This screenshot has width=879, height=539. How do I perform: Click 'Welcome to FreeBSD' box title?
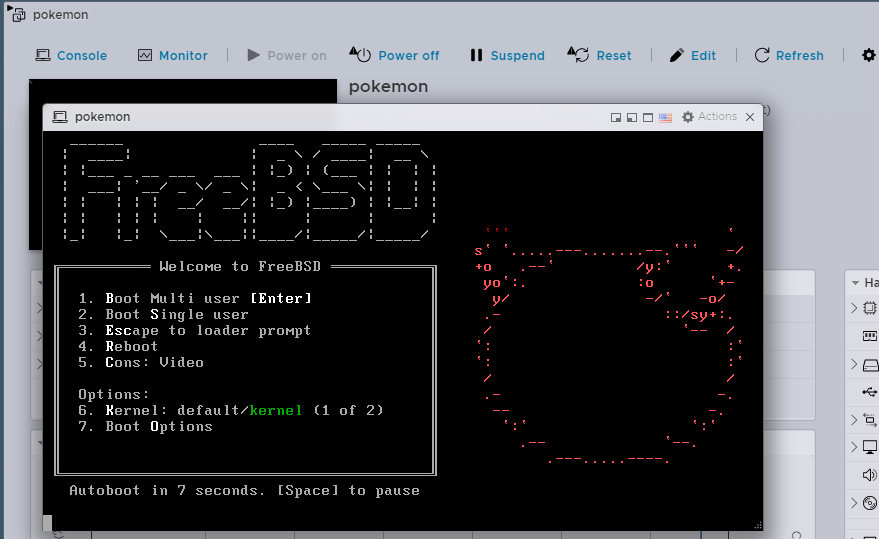point(240,266)
